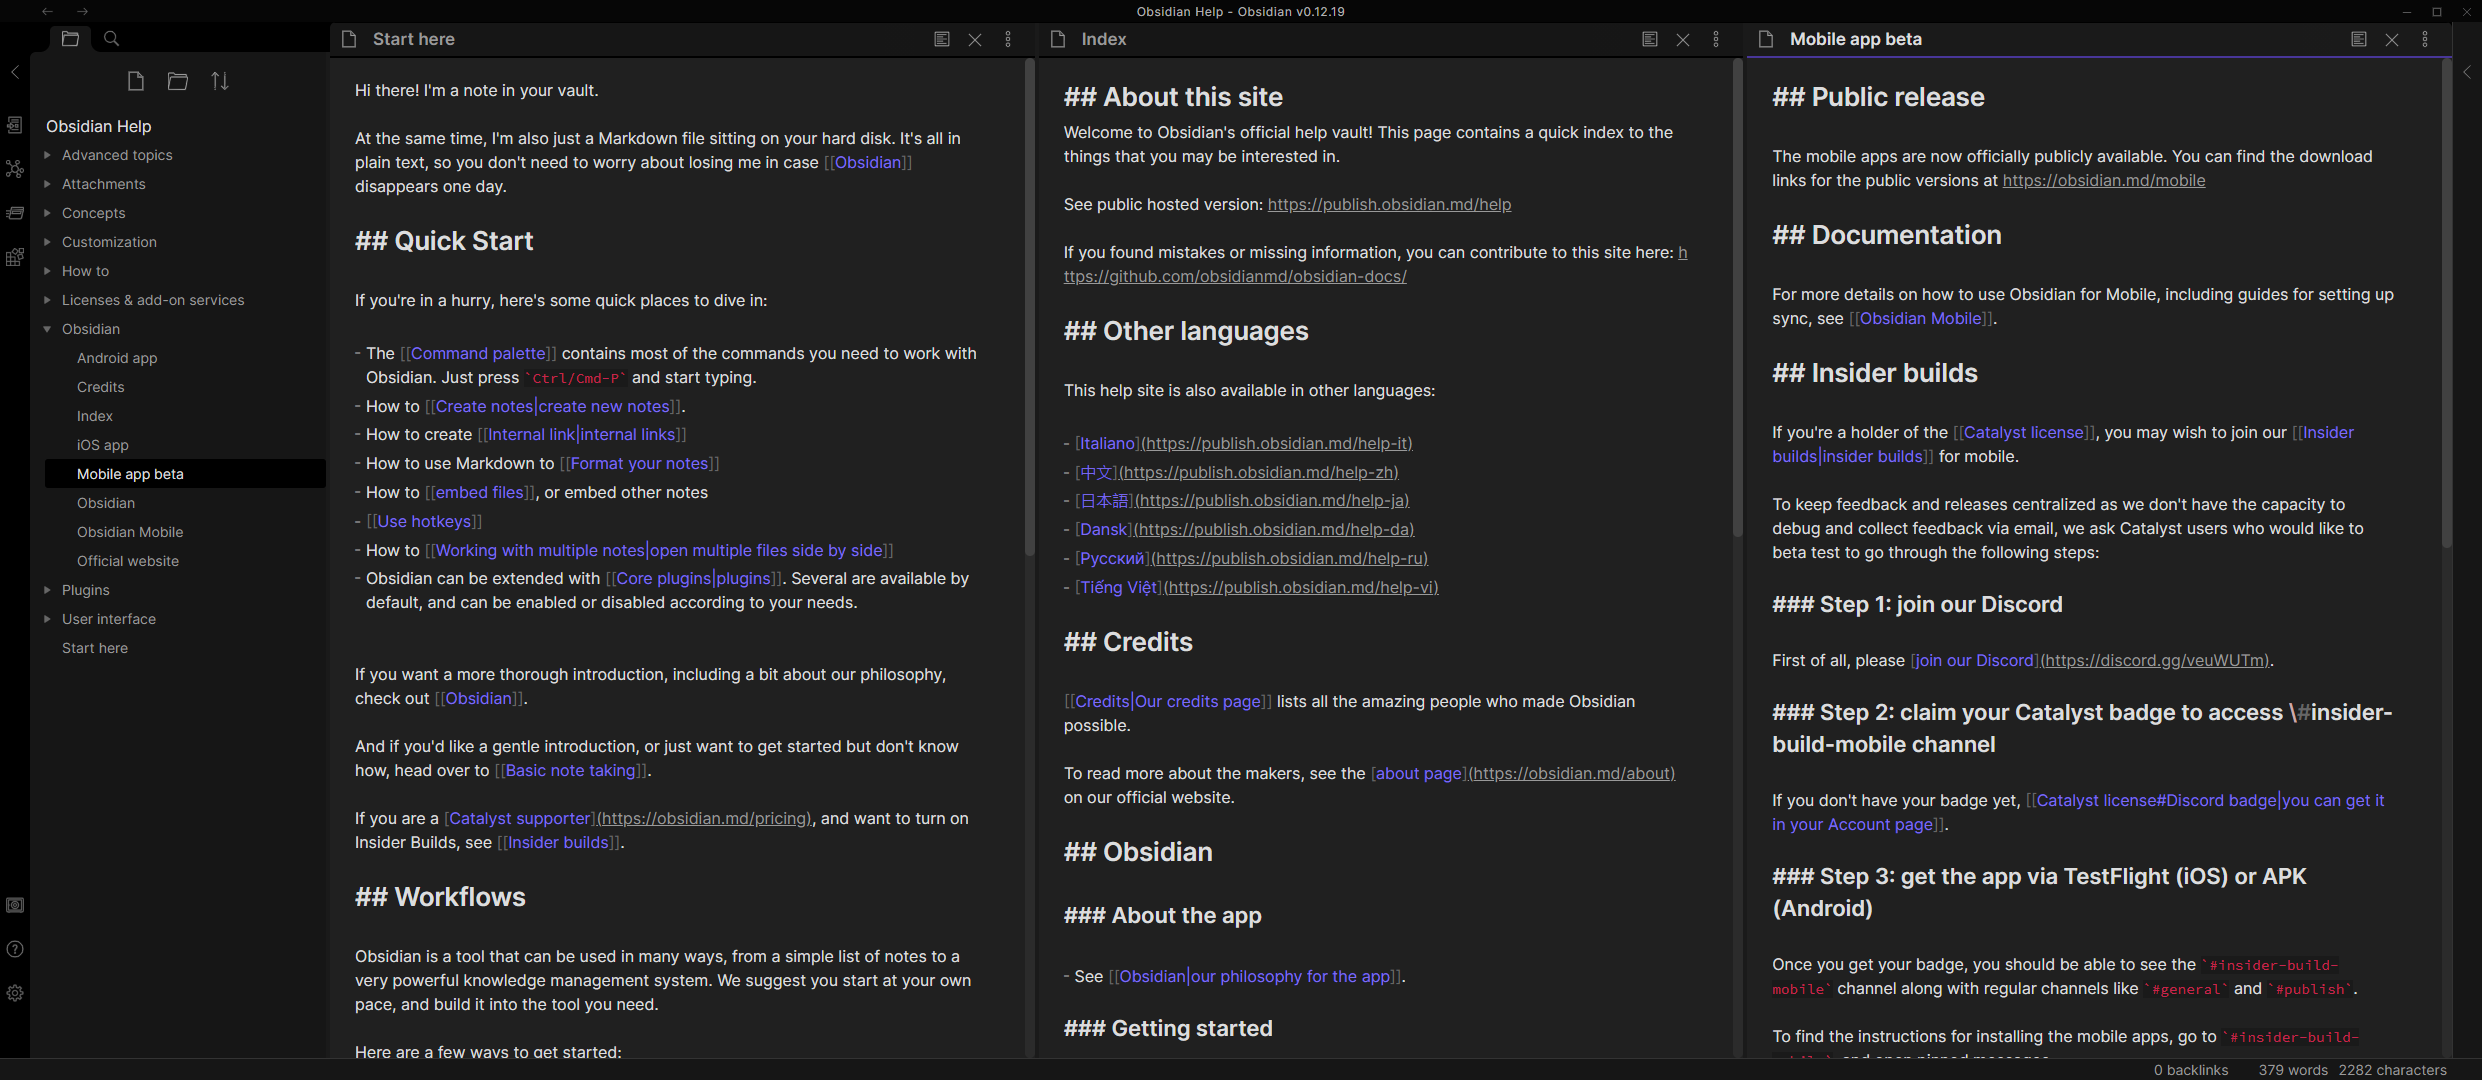Follow the Basic note taking link
Viewport: 2482px width, 1080px height.
[570, 770]
